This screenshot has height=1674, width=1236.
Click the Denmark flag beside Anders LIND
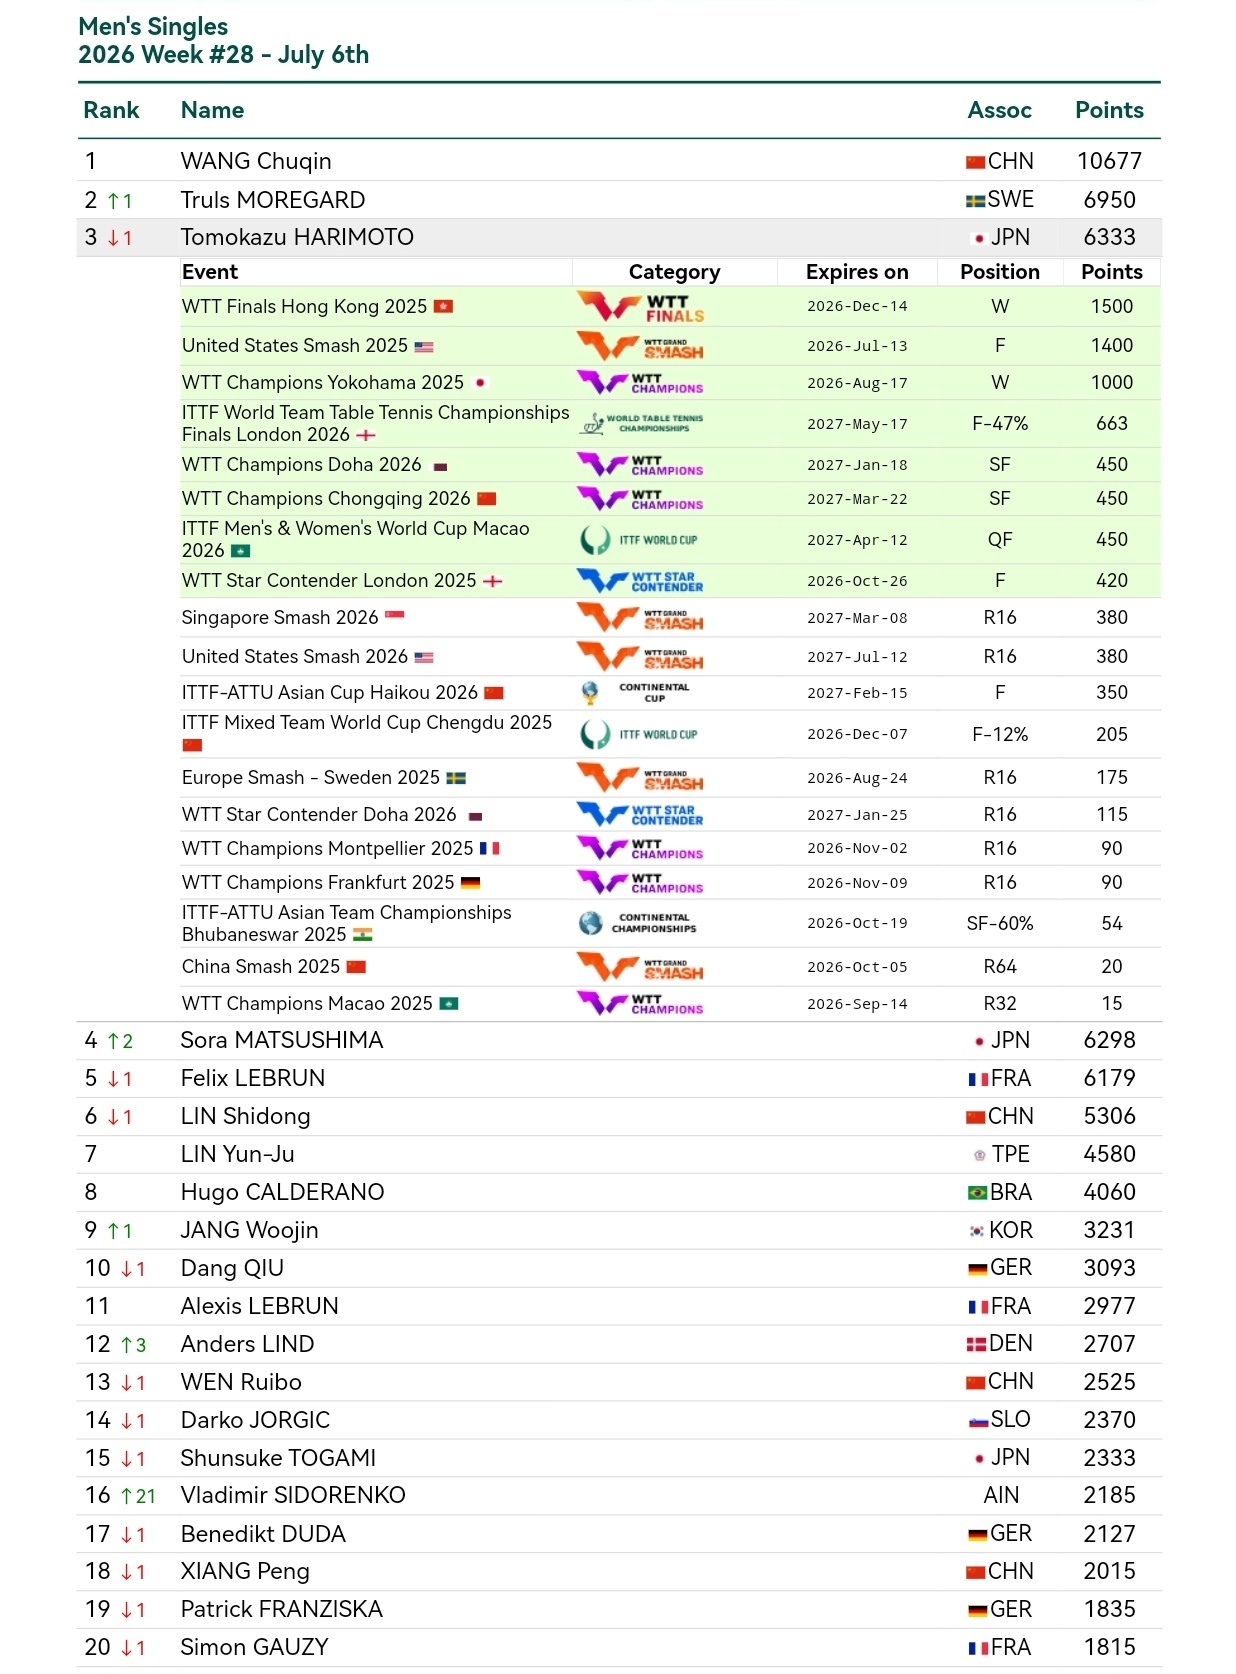977,1345
